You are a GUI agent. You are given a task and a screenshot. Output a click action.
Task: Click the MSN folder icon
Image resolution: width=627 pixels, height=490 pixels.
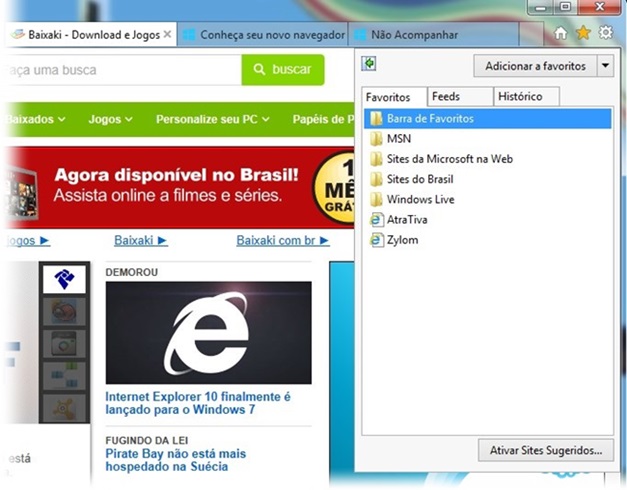(376, 139)
